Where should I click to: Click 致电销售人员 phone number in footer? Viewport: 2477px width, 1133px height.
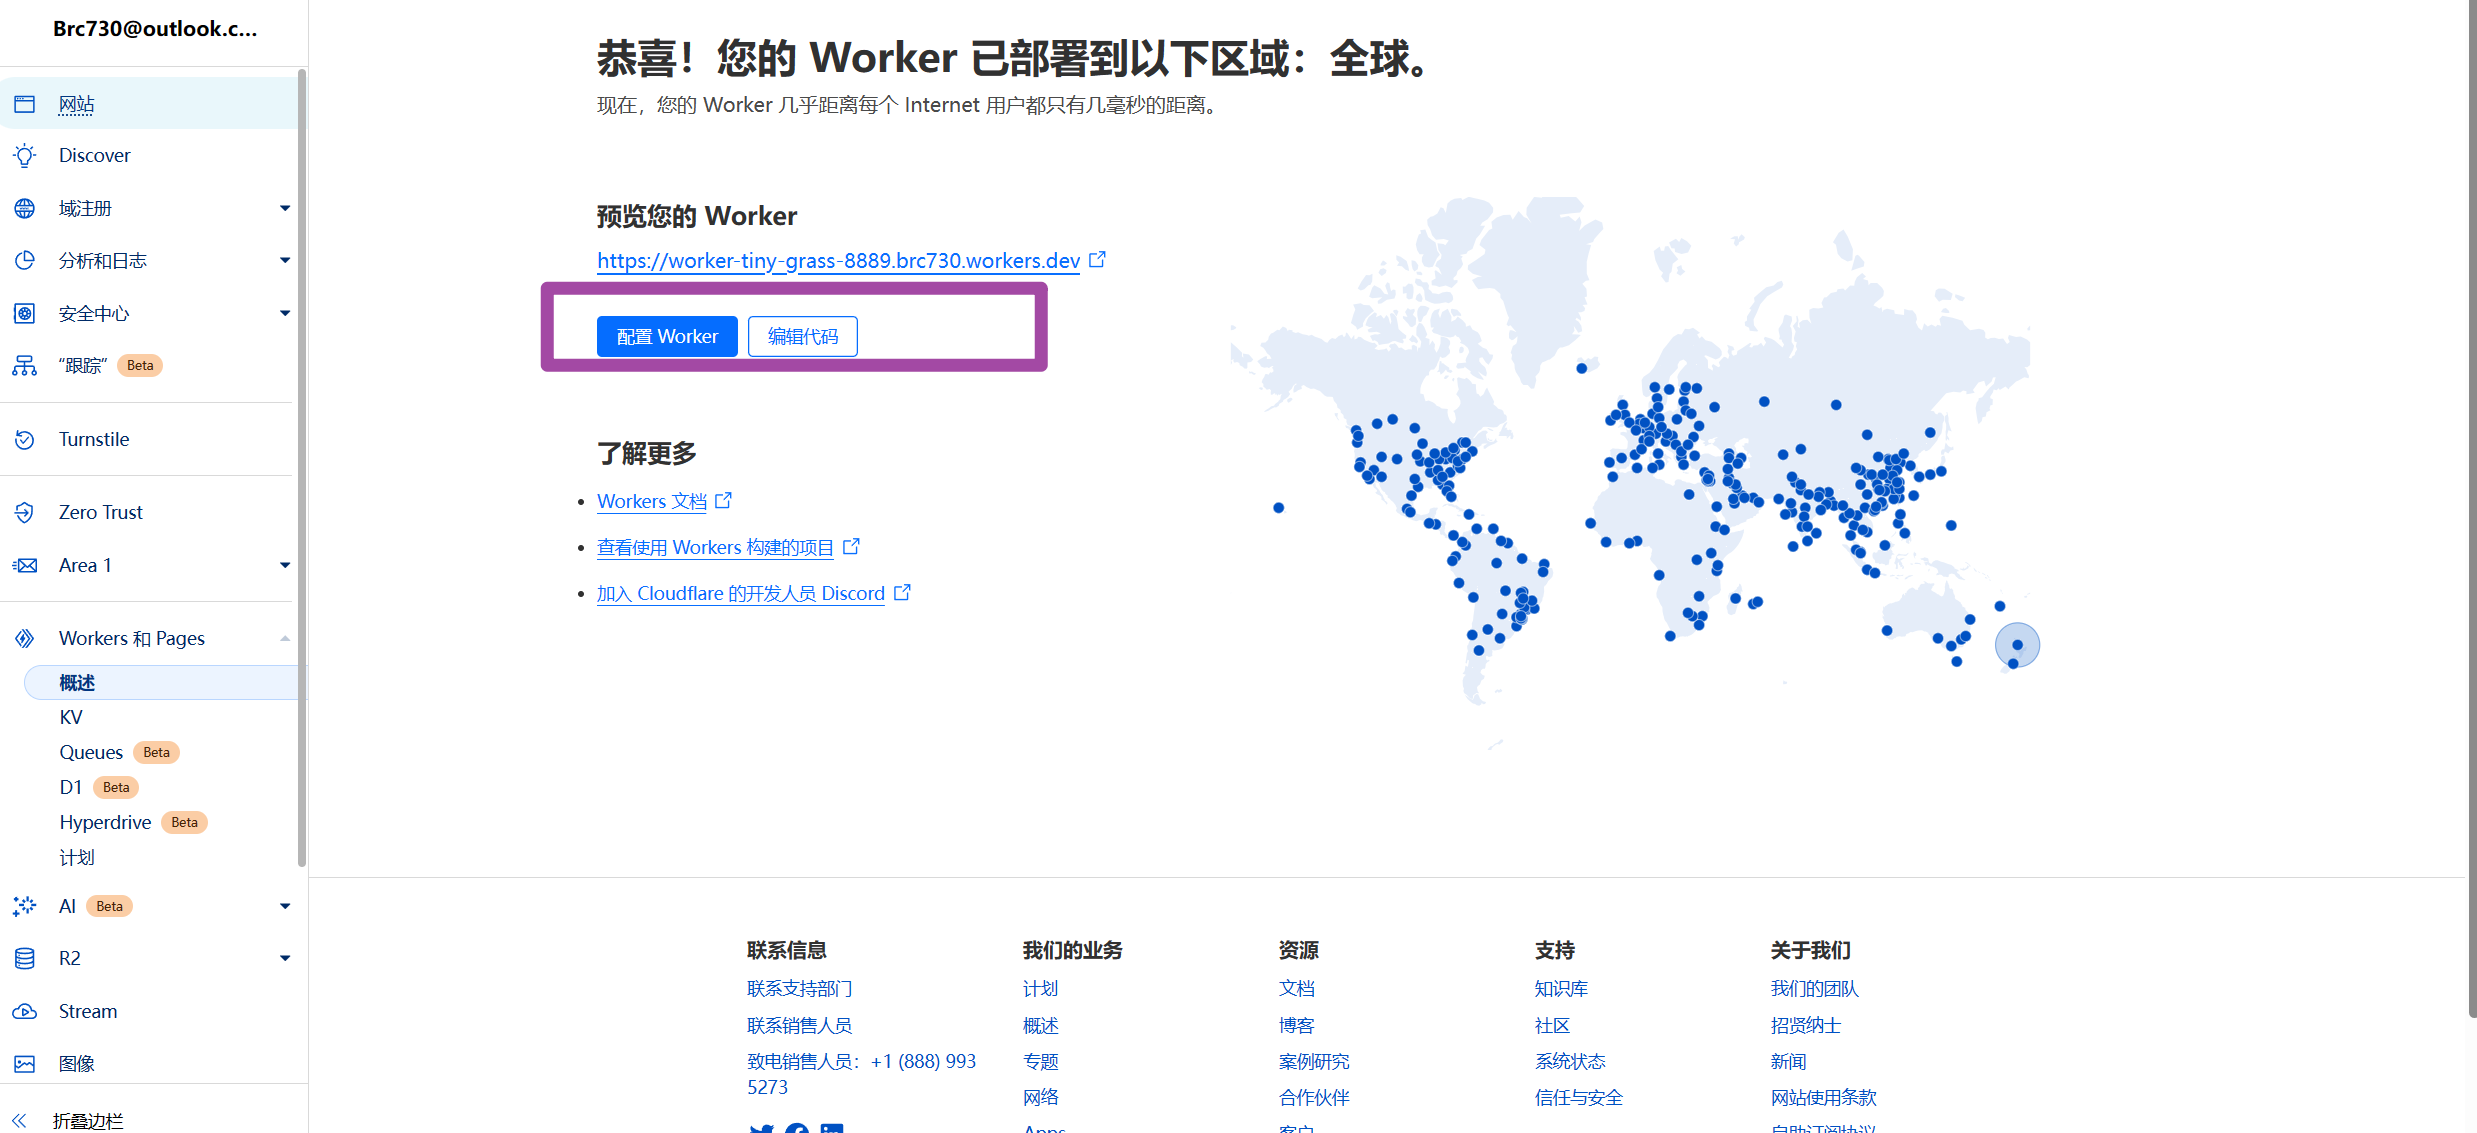pyautogui.click(x=862, y=1074)
